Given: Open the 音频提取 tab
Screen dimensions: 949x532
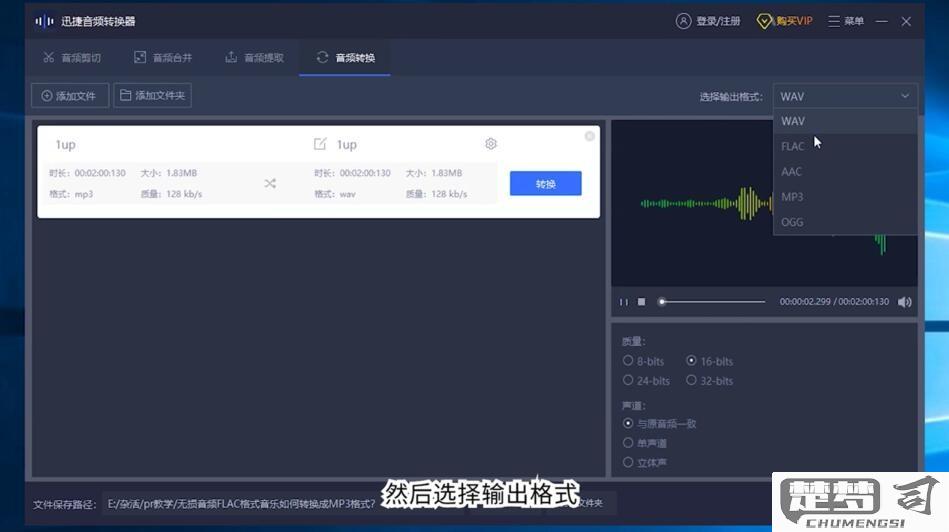Looking at the screenshot, I should click(x=254, y=57).
